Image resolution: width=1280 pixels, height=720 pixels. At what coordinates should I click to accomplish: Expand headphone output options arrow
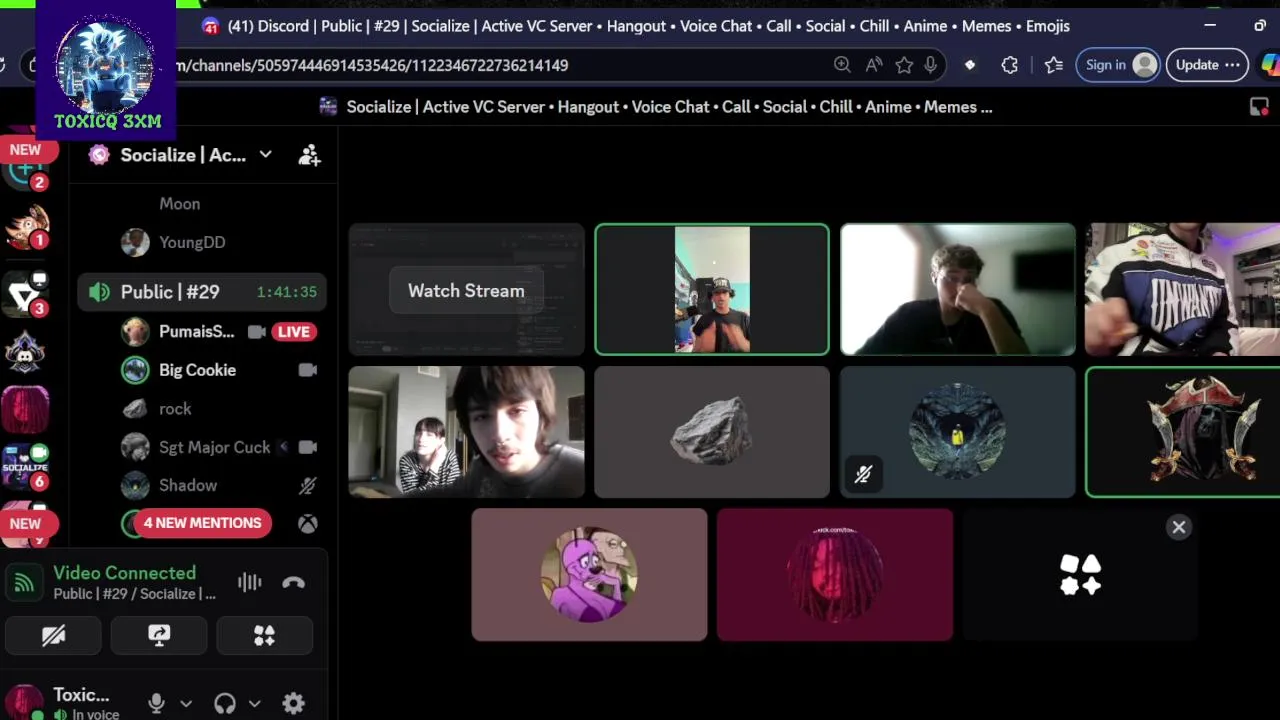(254, 703)
